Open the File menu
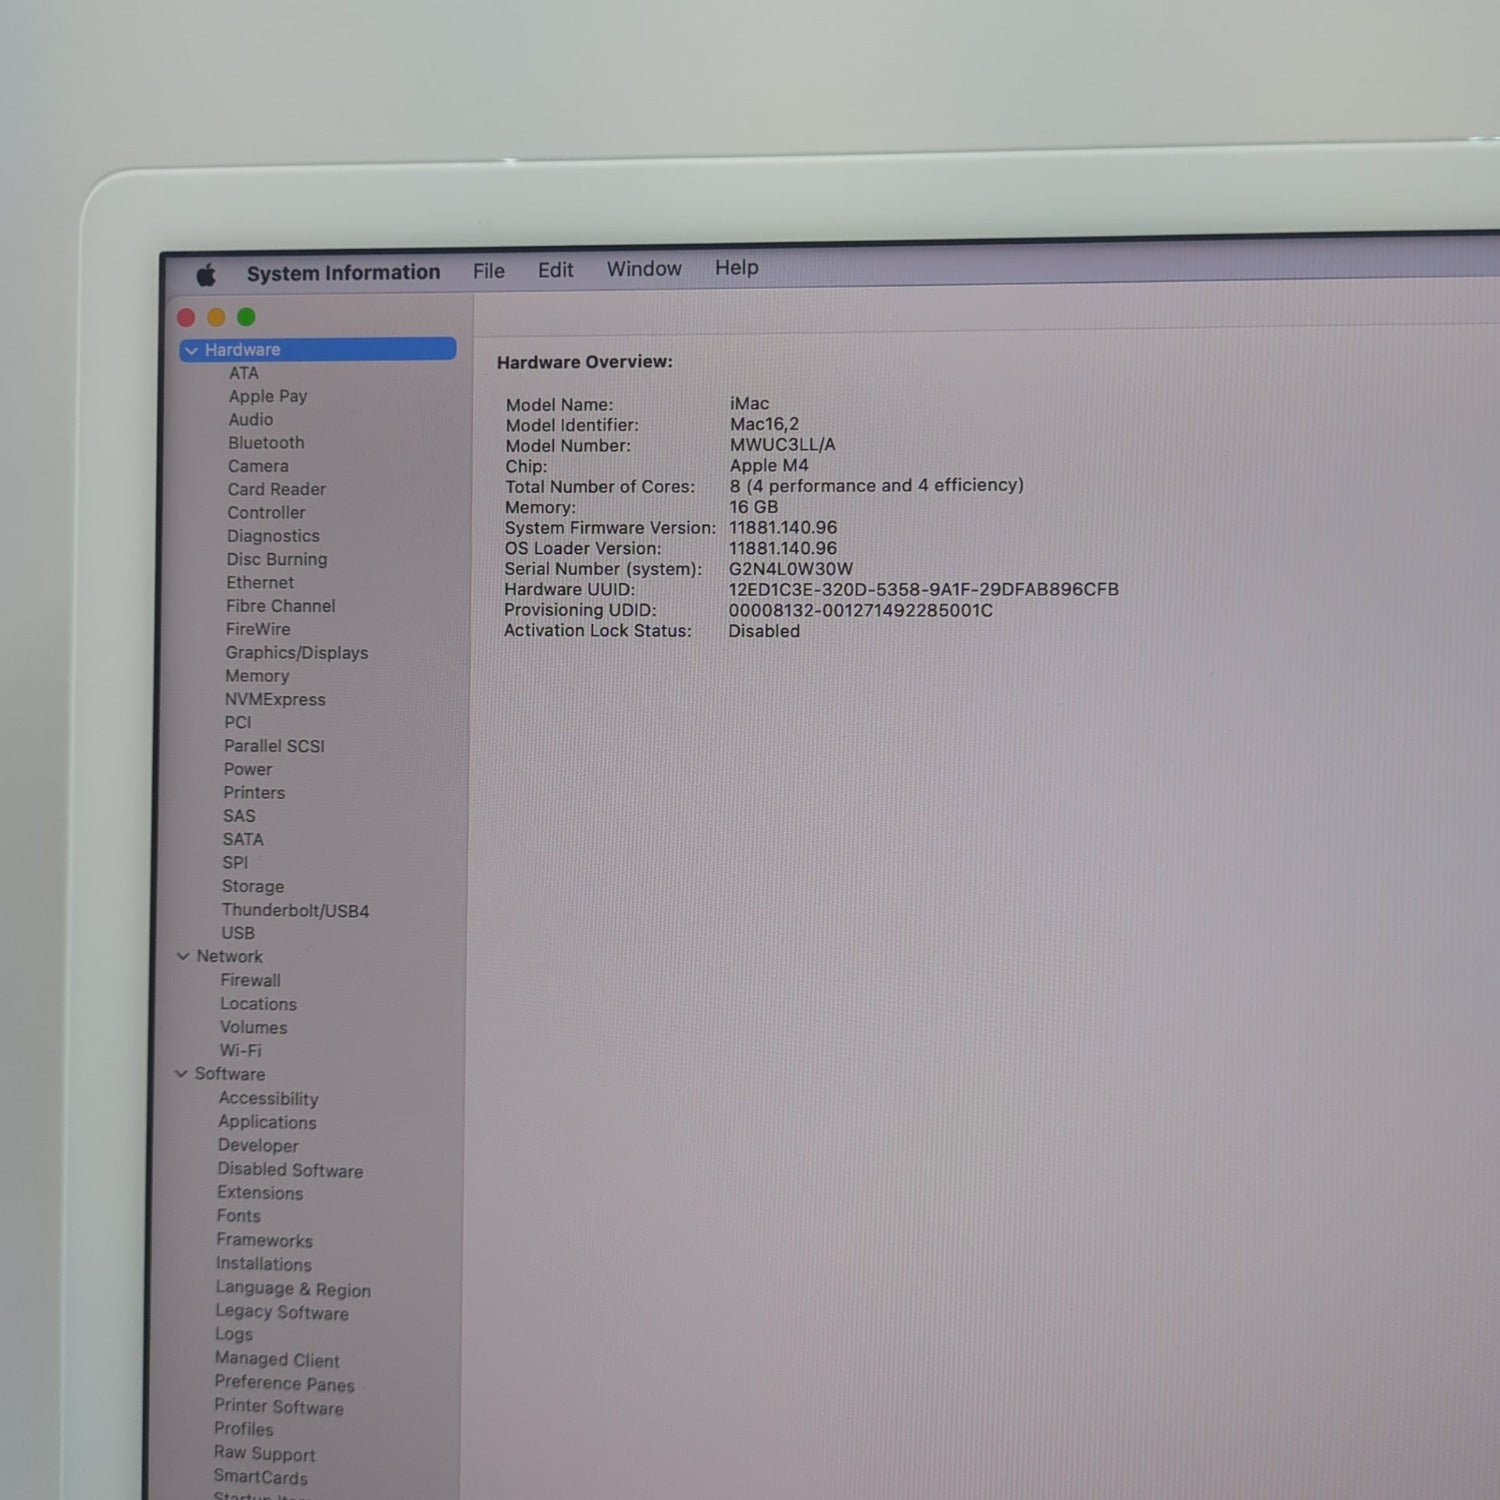 pos(488,271)
